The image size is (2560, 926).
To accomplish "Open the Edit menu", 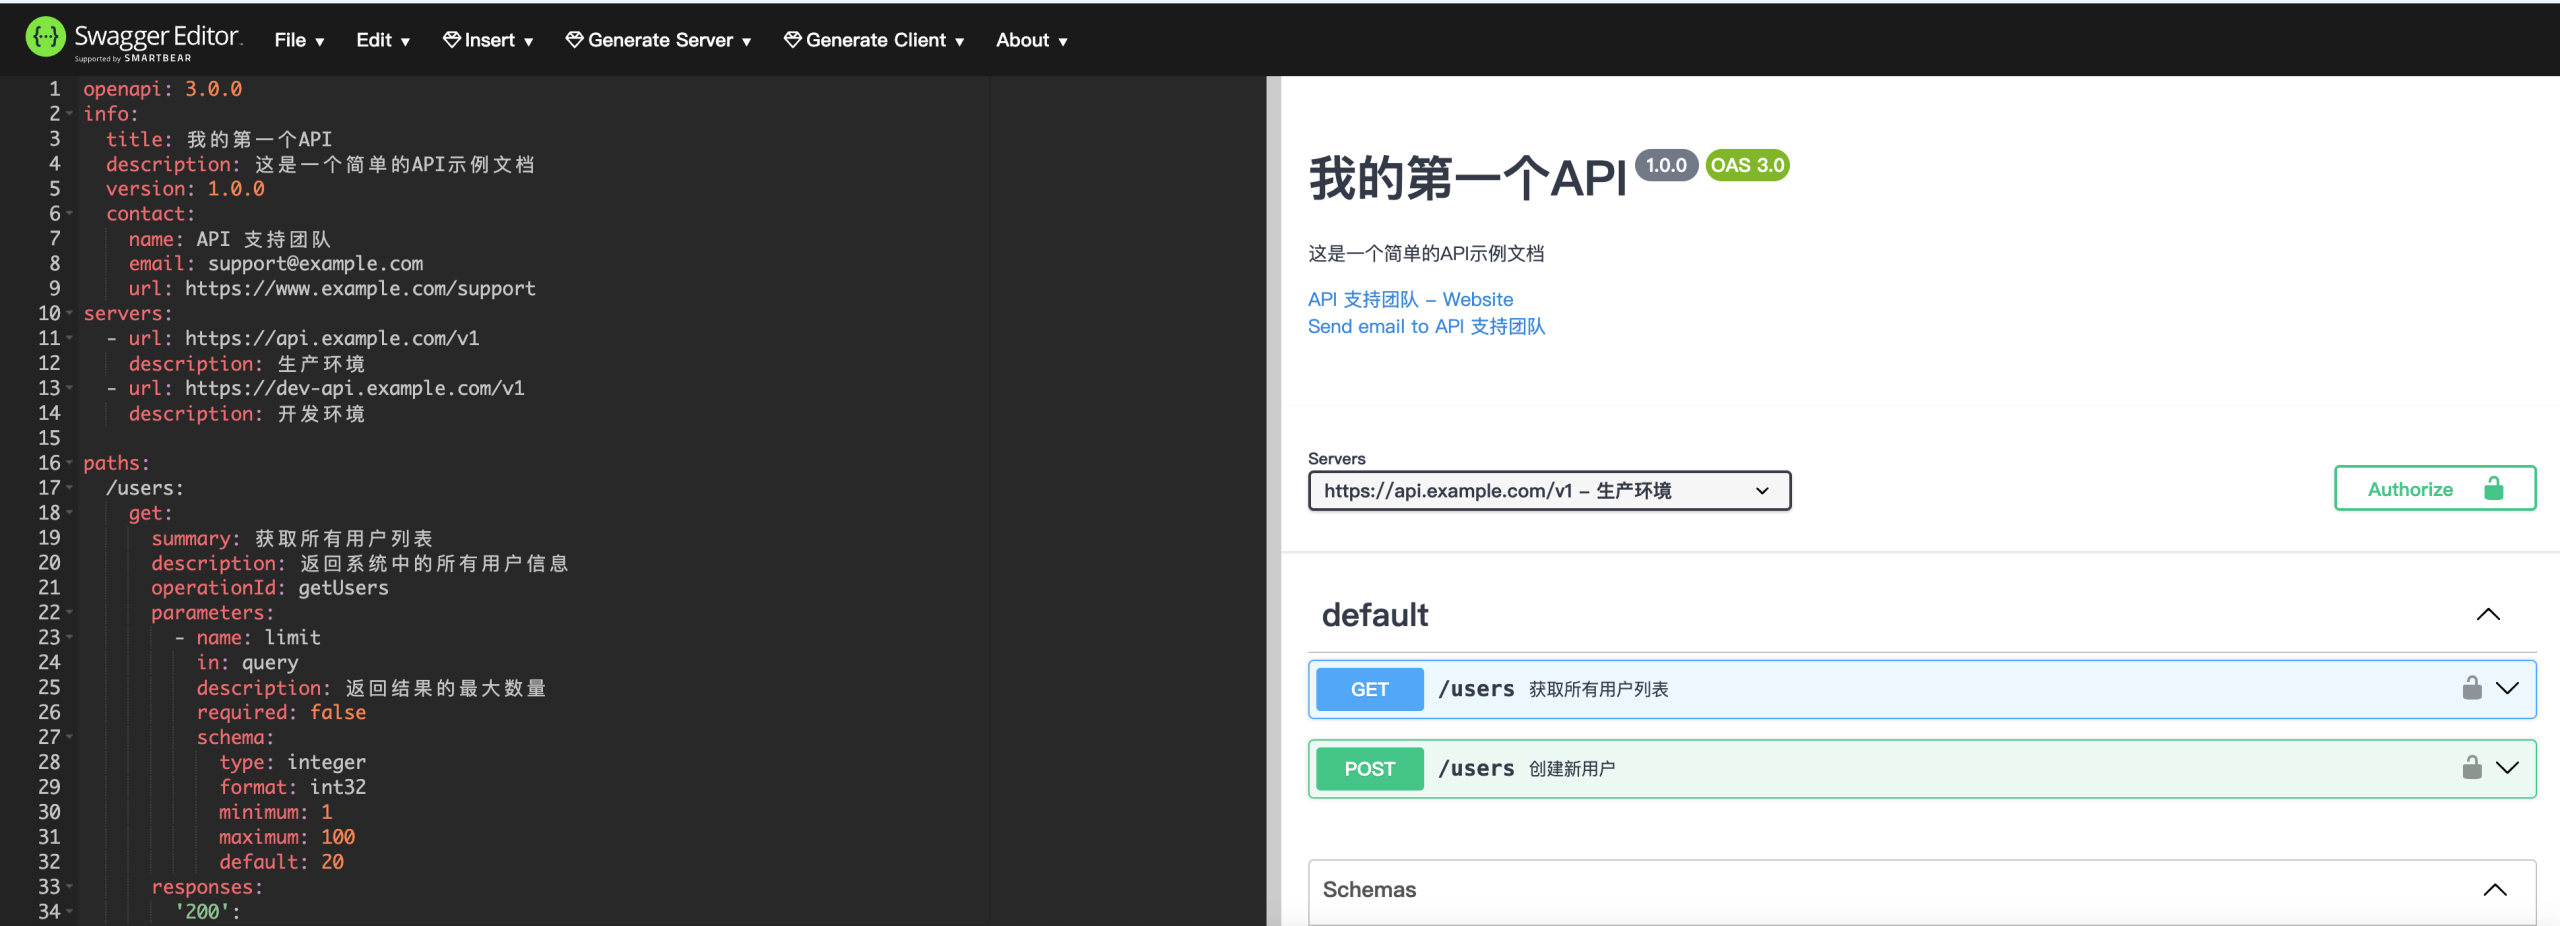I will (383, 40).
